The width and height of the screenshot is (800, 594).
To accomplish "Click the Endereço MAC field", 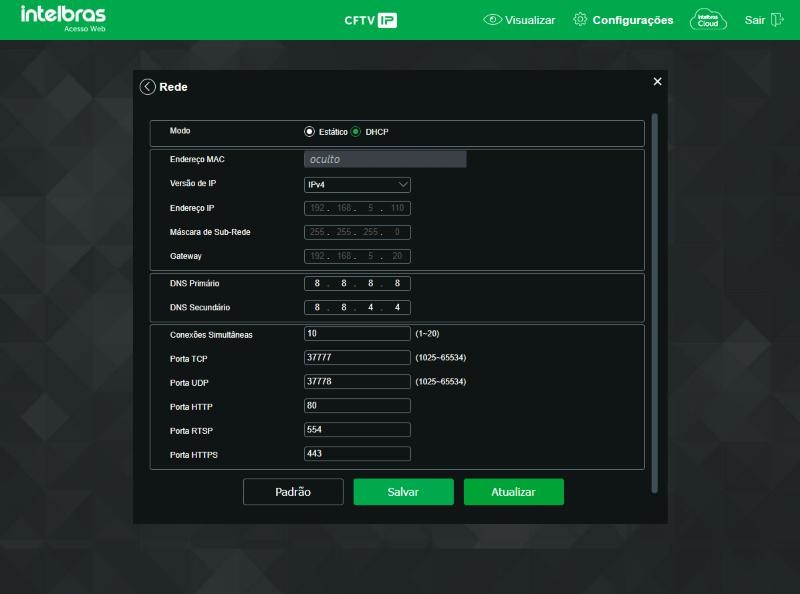I will [385, 159].
